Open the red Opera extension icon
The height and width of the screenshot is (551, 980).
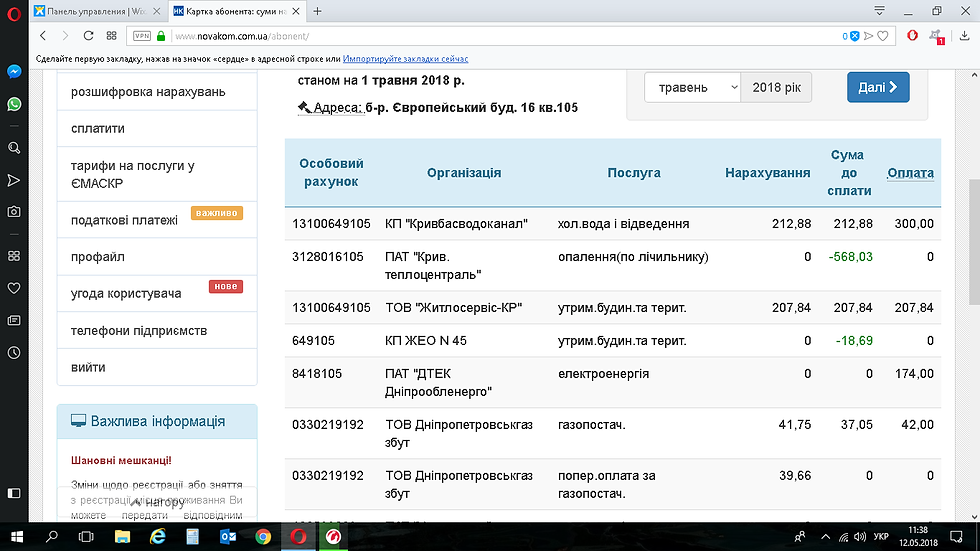(x=912, y=36)
